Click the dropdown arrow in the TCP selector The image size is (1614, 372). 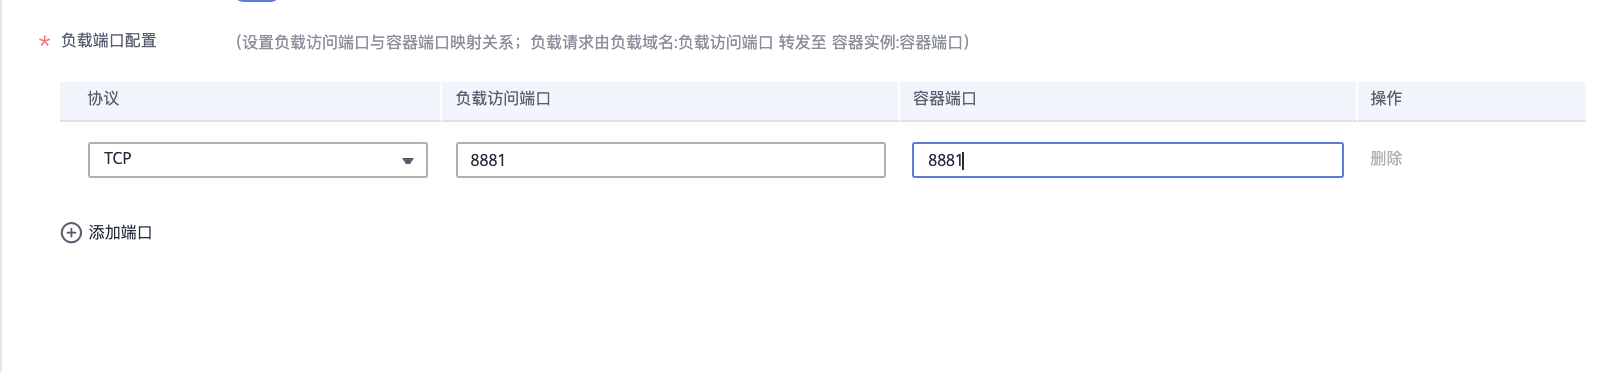[407, 161]
